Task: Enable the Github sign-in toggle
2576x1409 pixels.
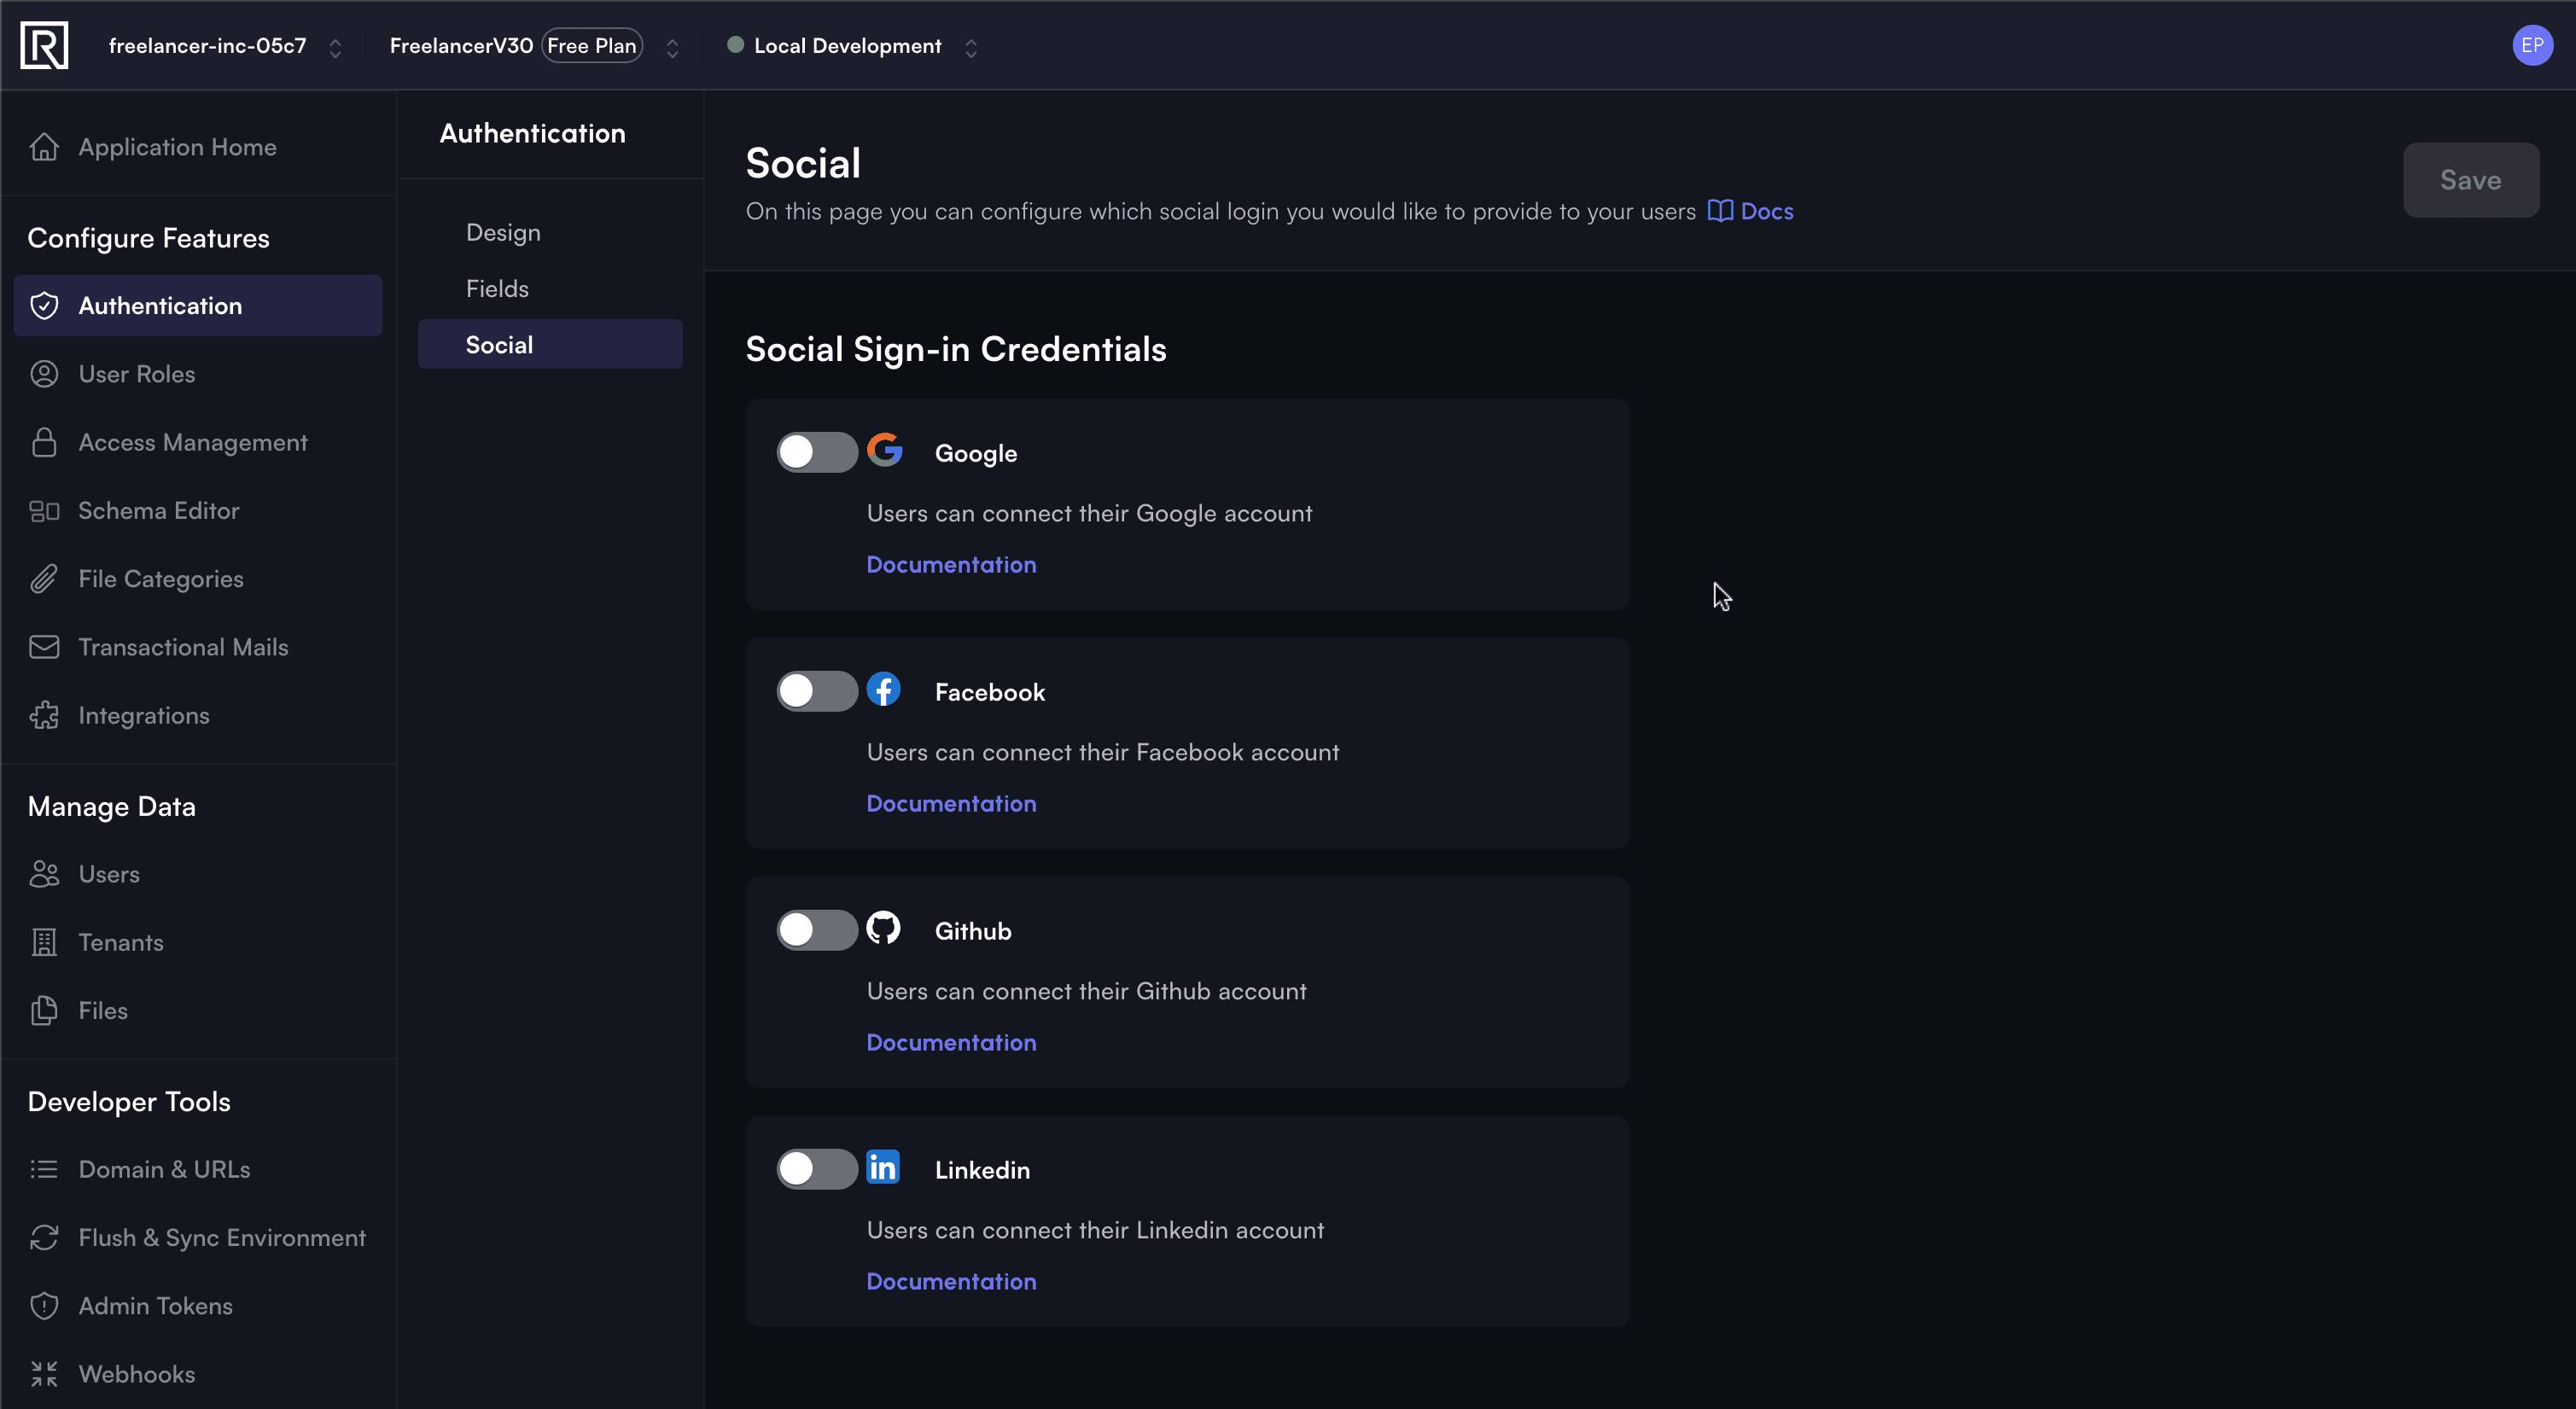Action: 816,930
